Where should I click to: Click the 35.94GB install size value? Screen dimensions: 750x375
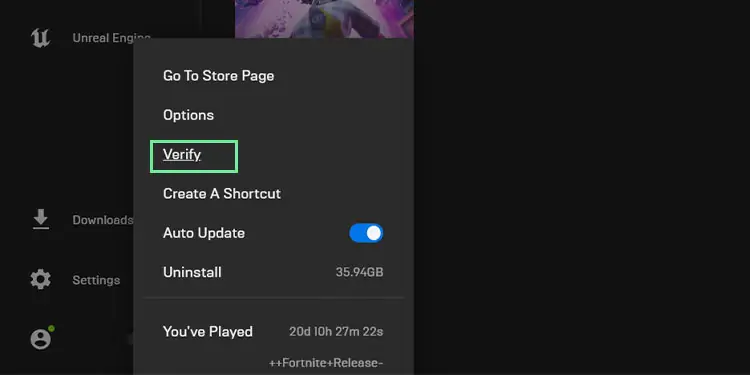pos(359,272)
